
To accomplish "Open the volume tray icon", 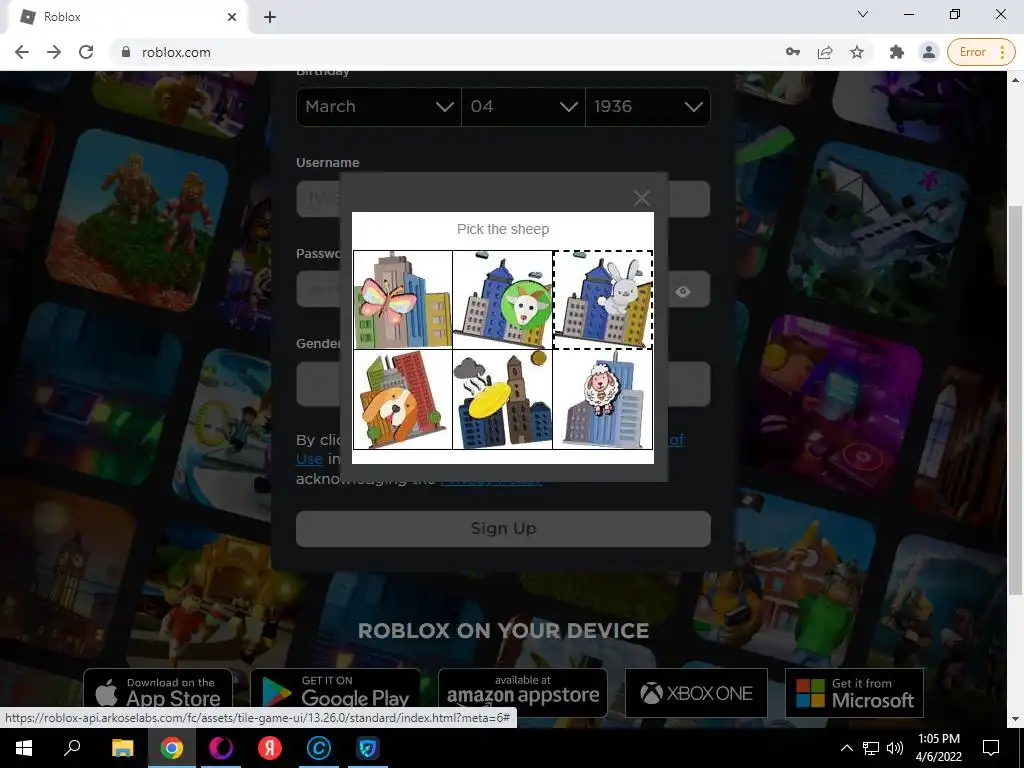I will point(895,748).
